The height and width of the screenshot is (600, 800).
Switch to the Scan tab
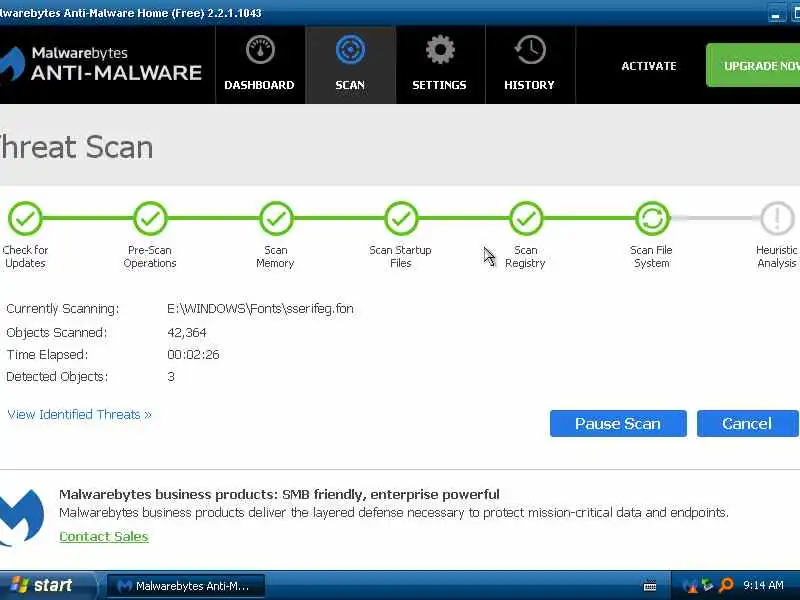click(350, 65)
